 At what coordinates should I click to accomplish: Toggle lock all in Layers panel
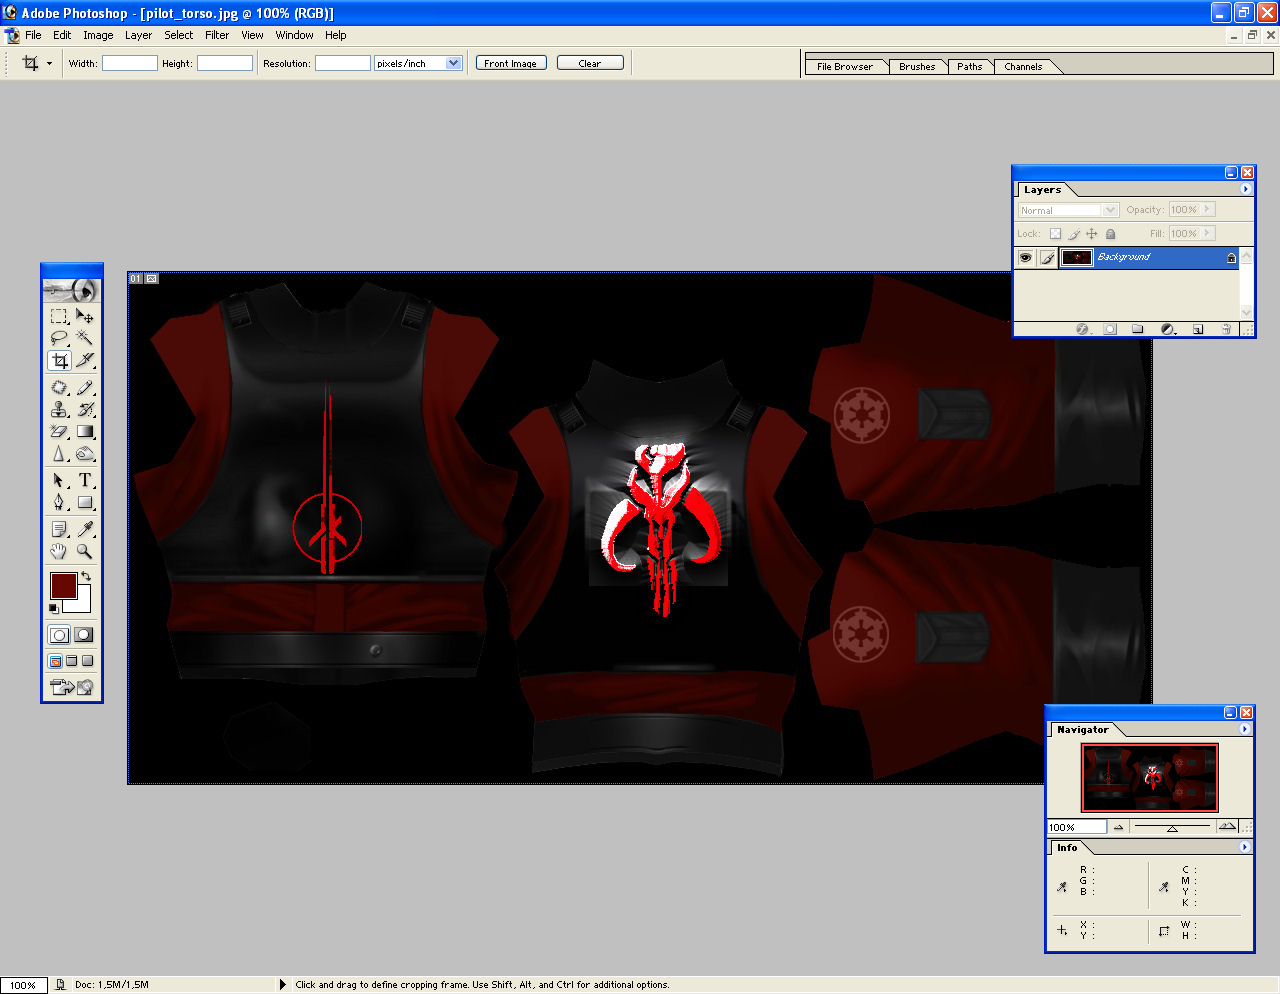point(1110,234)
